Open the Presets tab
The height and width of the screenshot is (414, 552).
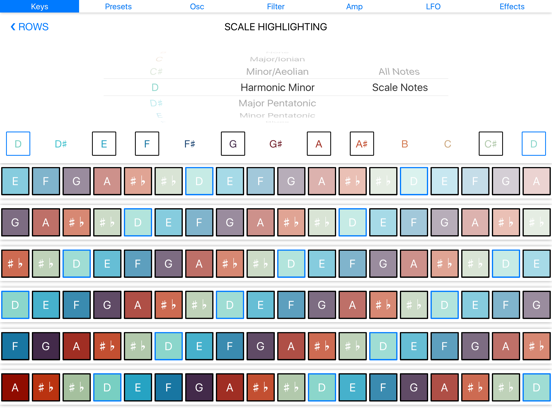[118, 6]
